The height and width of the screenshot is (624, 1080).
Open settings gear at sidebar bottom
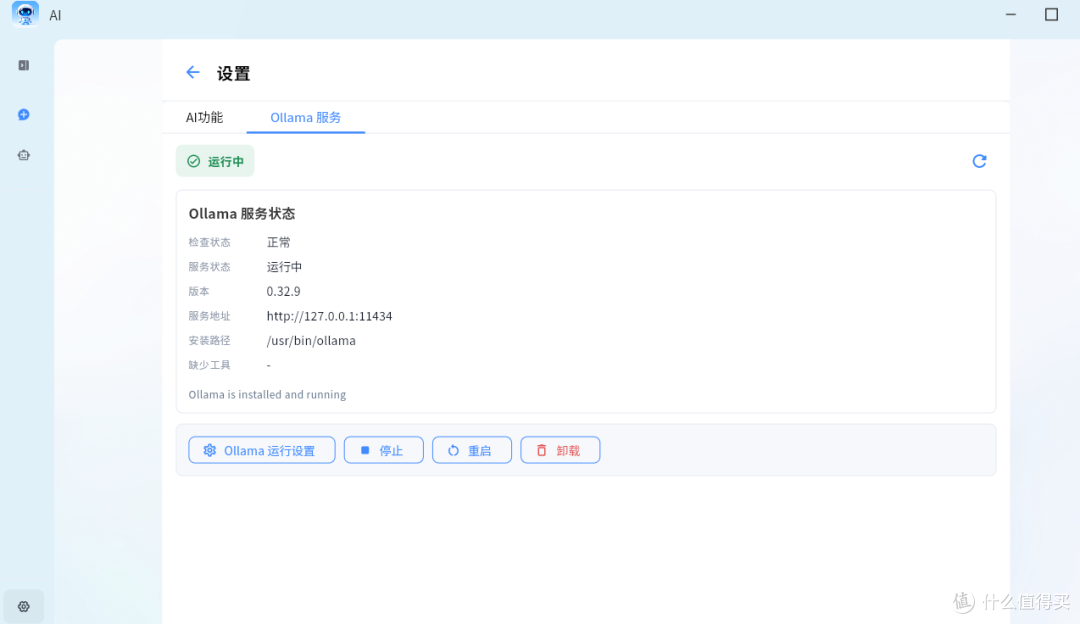pos(23,606)
